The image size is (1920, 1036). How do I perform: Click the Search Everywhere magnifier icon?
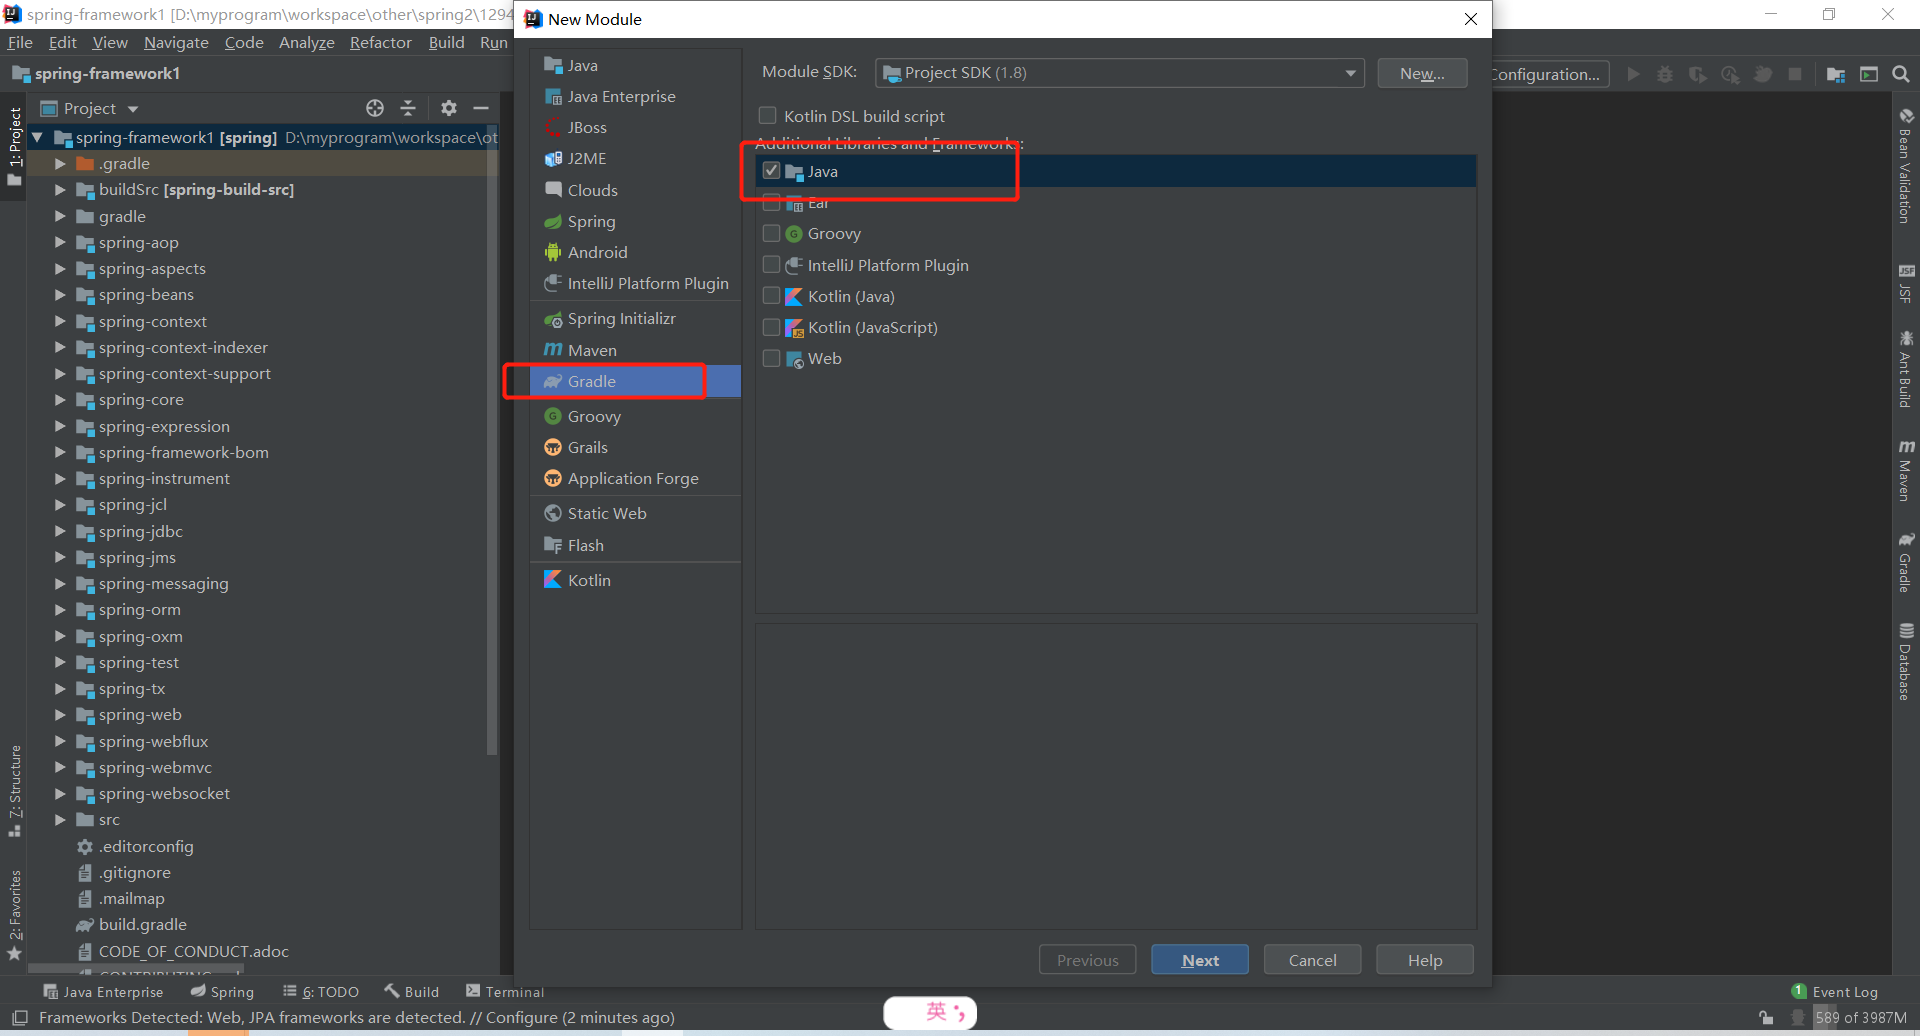pos(1901,74)
